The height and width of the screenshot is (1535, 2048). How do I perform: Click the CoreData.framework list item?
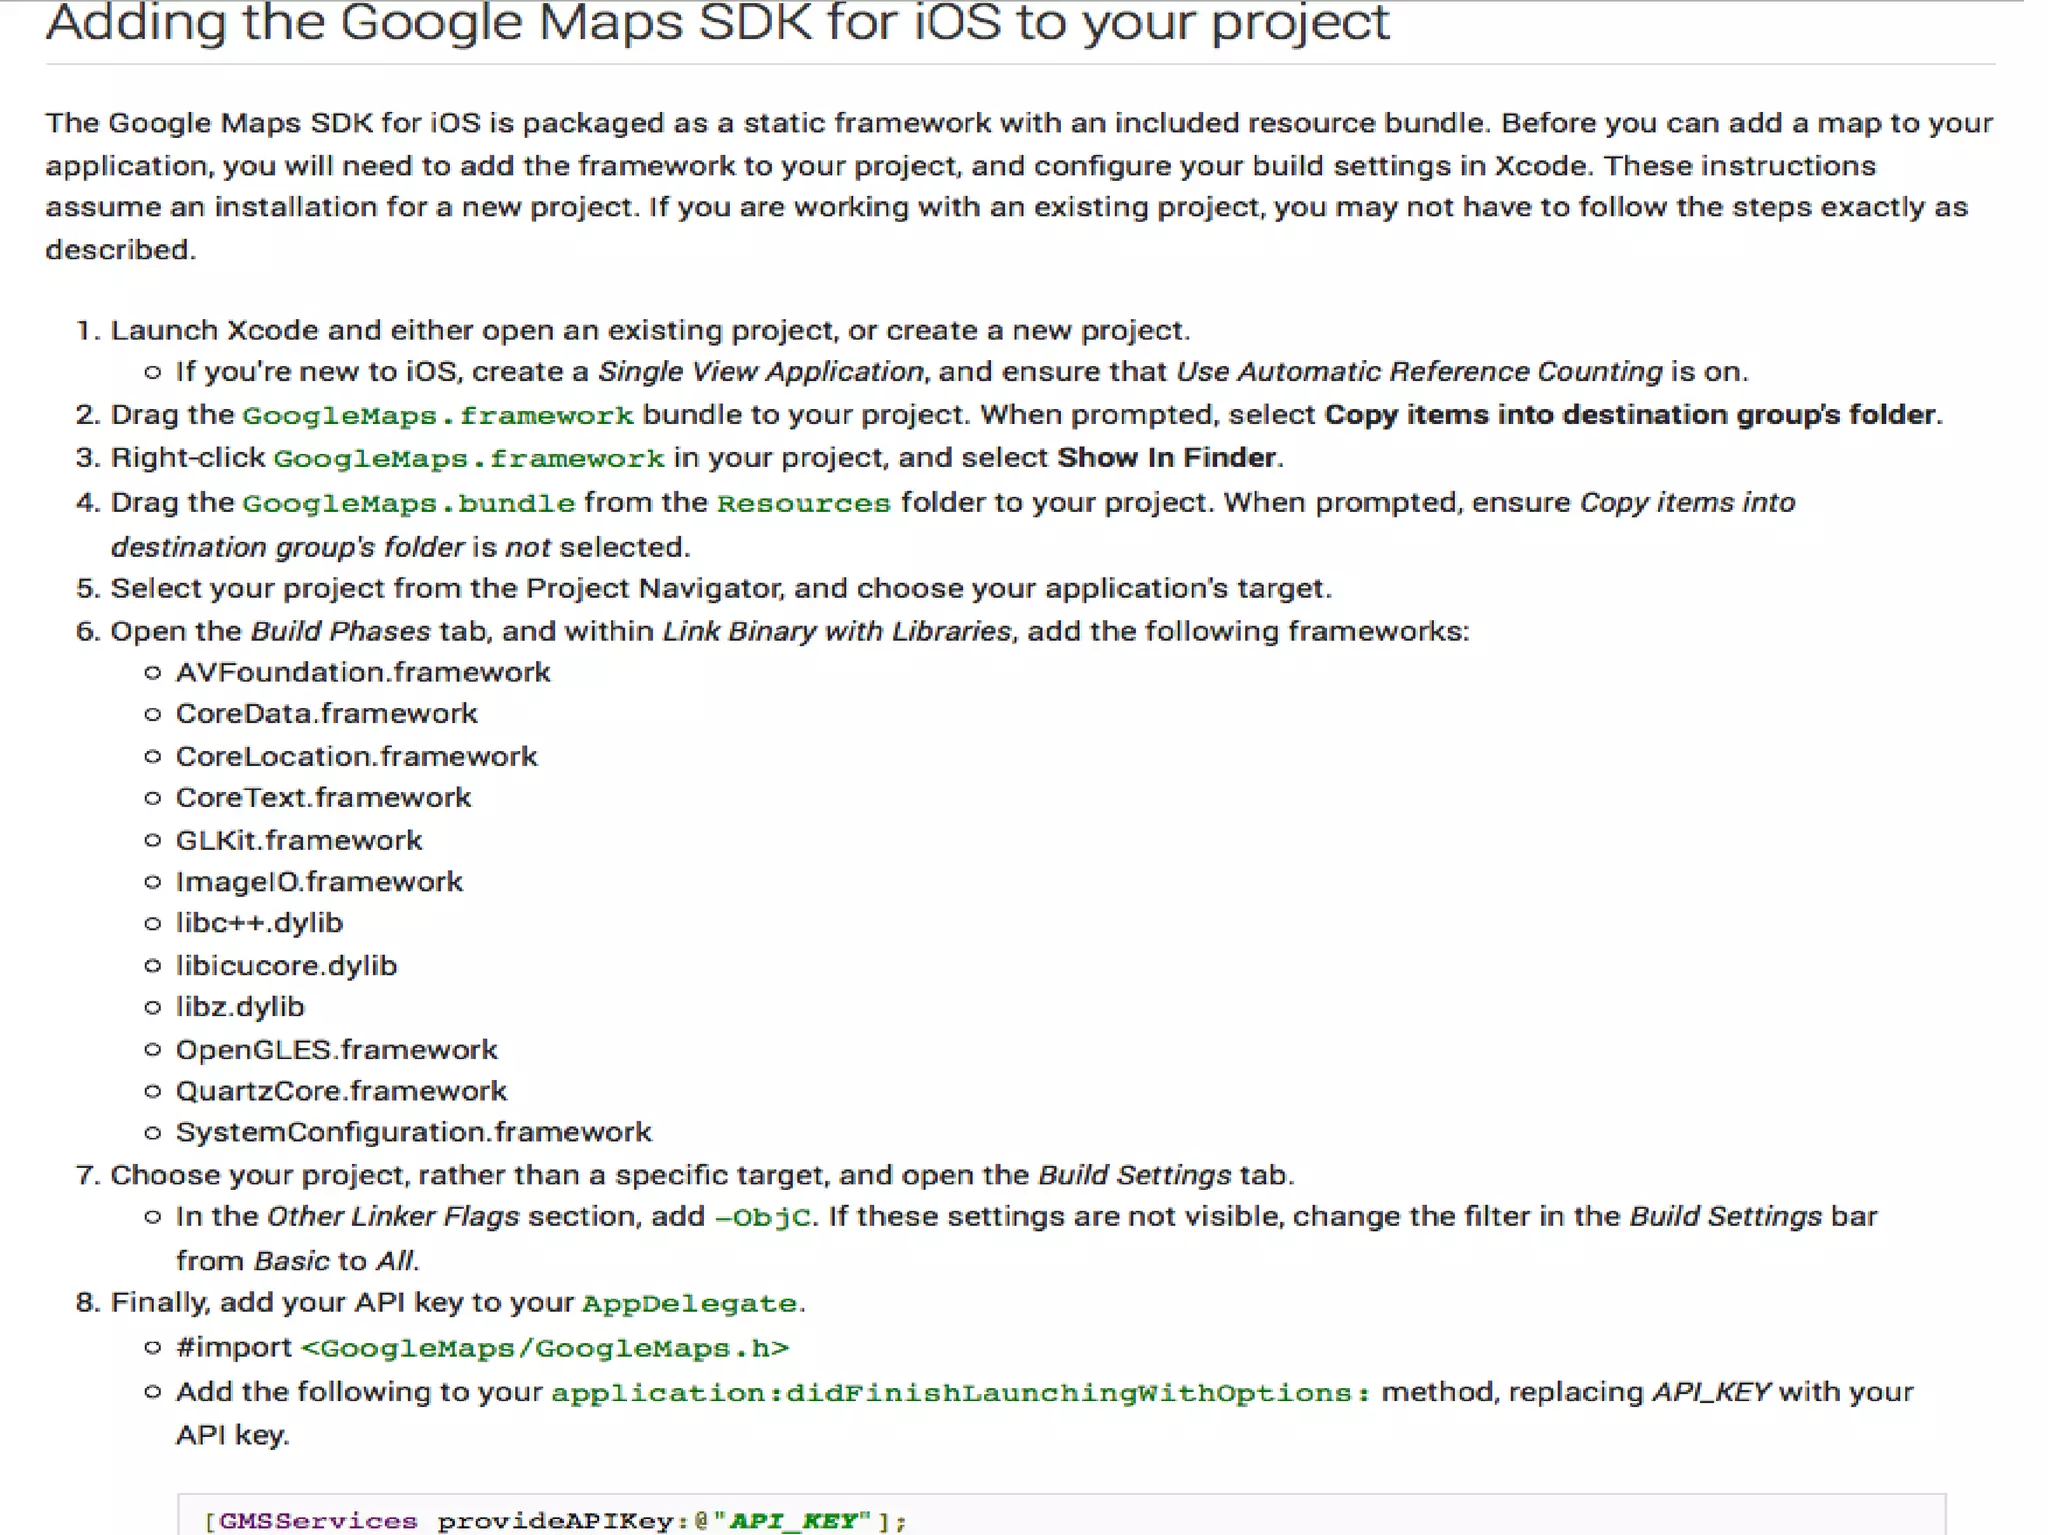(327, 714)
